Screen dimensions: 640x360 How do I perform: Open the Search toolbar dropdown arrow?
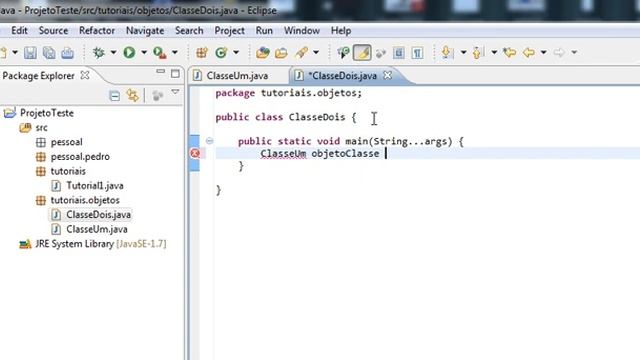[316, 53]
